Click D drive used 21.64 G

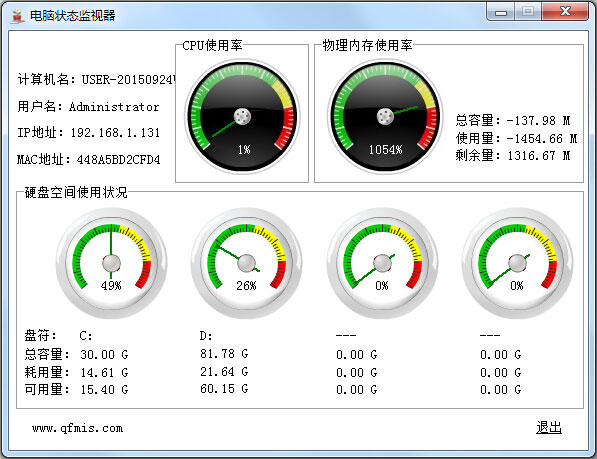(x=224, y=371)
